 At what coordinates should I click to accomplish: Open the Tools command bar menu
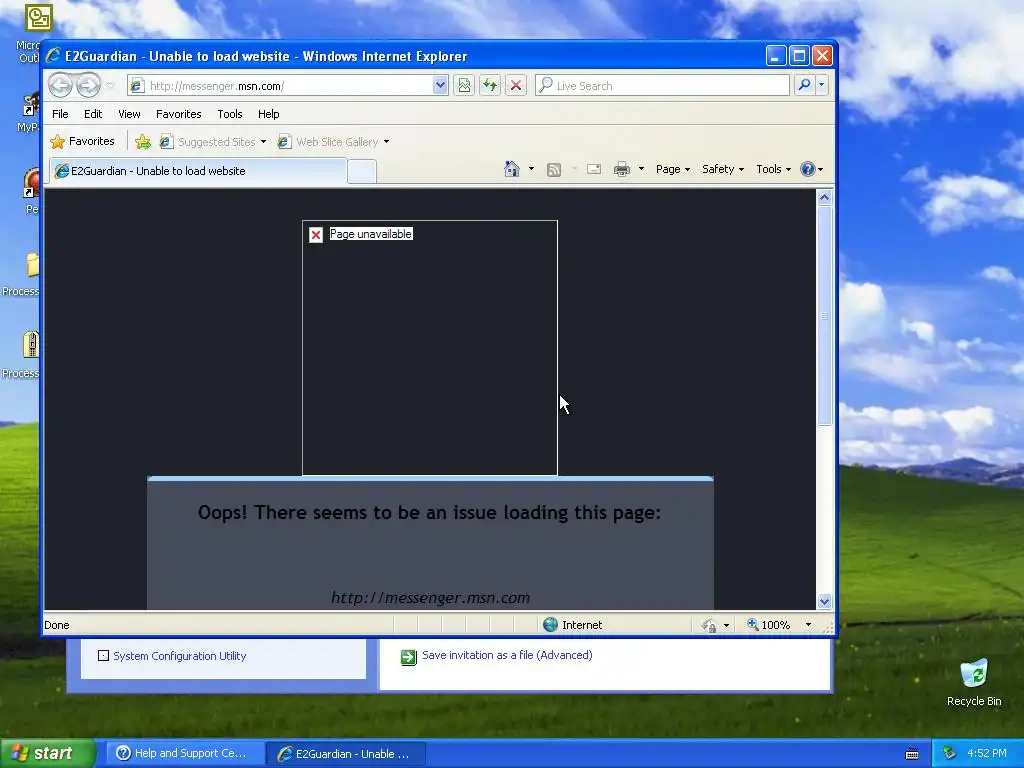click(773, 169)
